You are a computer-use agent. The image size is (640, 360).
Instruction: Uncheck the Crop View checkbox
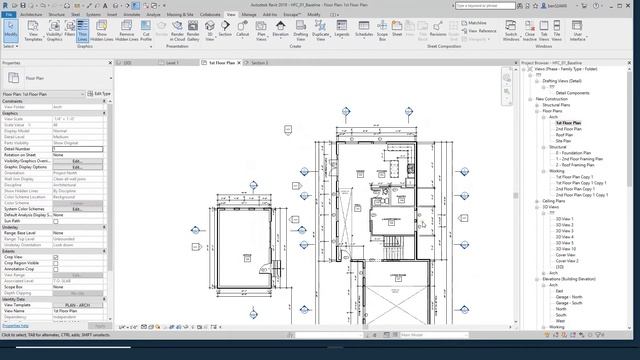56,257
